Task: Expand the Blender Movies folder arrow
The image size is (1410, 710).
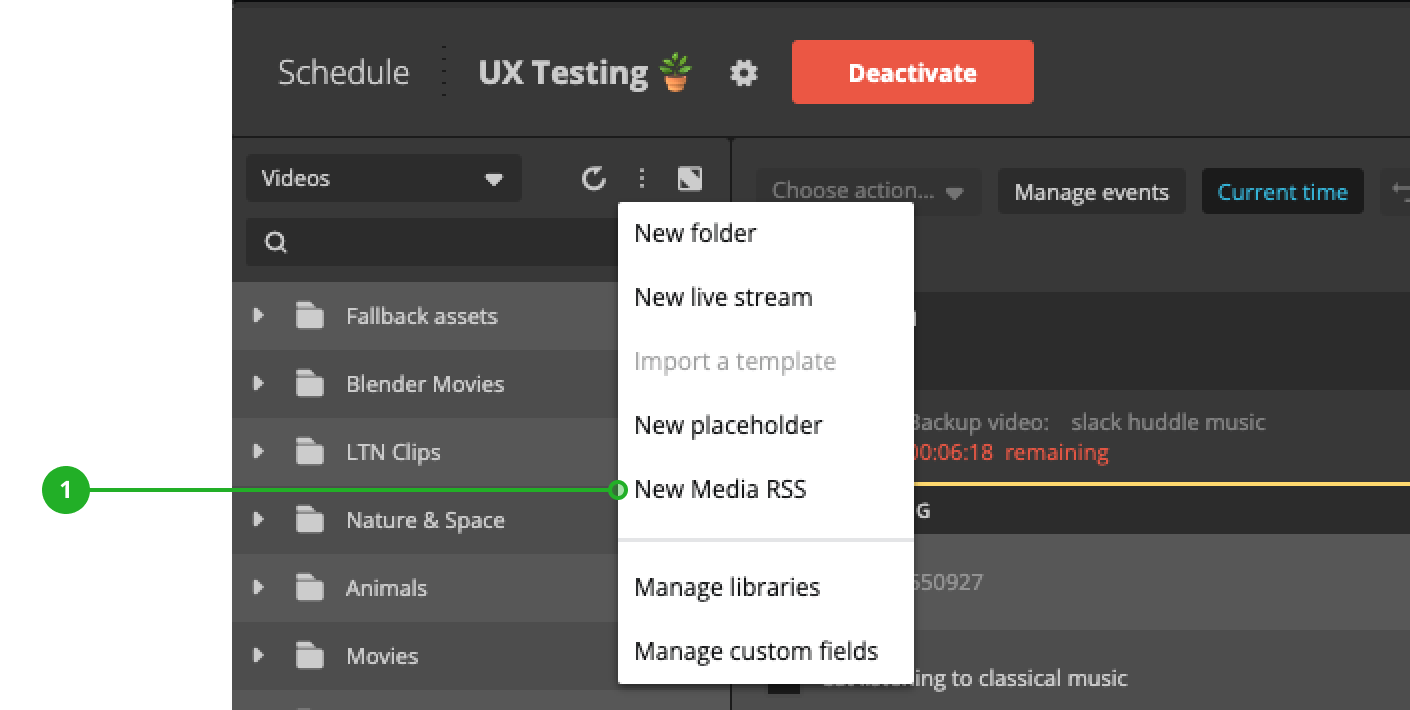Action: [259, 384]
